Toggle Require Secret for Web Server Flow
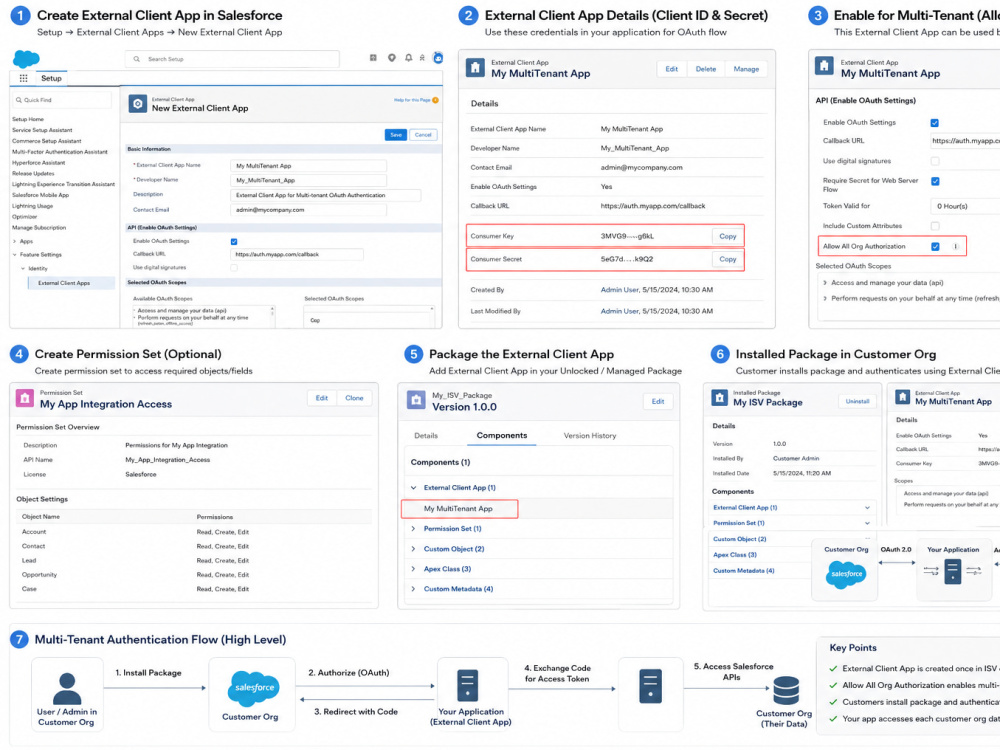This screenshot has width=1000, height=750. [x=935, y=182]
